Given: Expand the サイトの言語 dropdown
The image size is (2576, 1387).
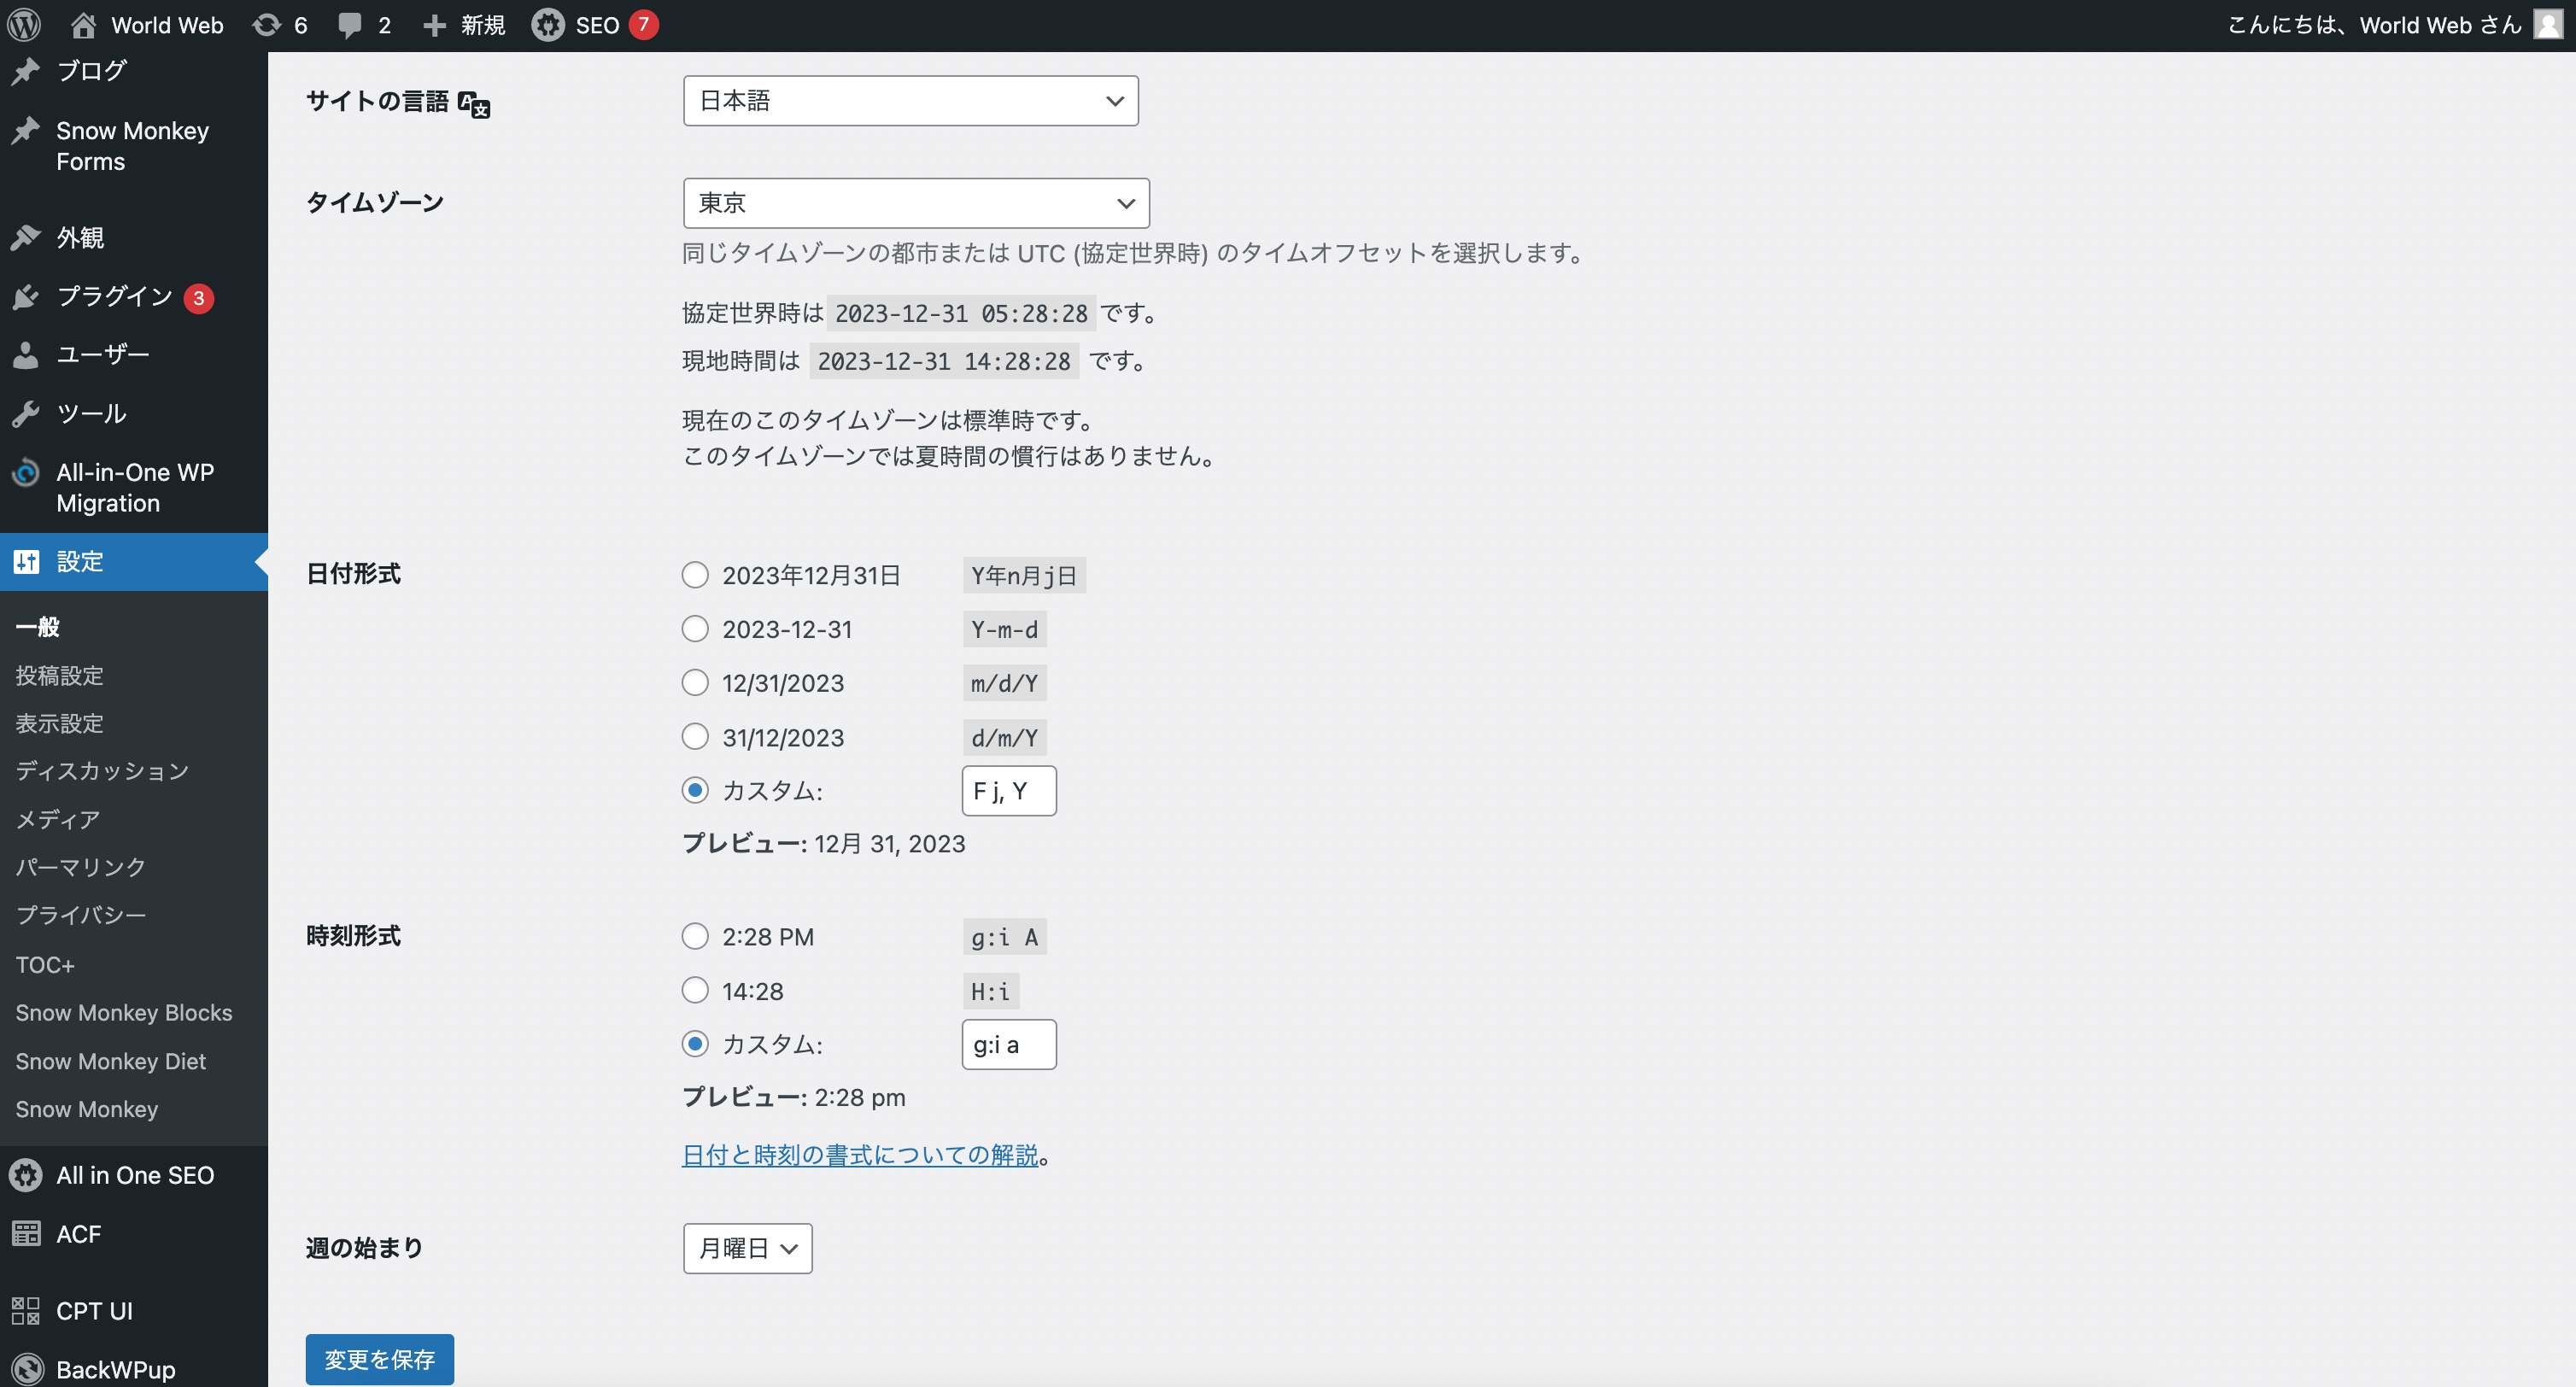Looking at the screenshot, I should point(912,101).
